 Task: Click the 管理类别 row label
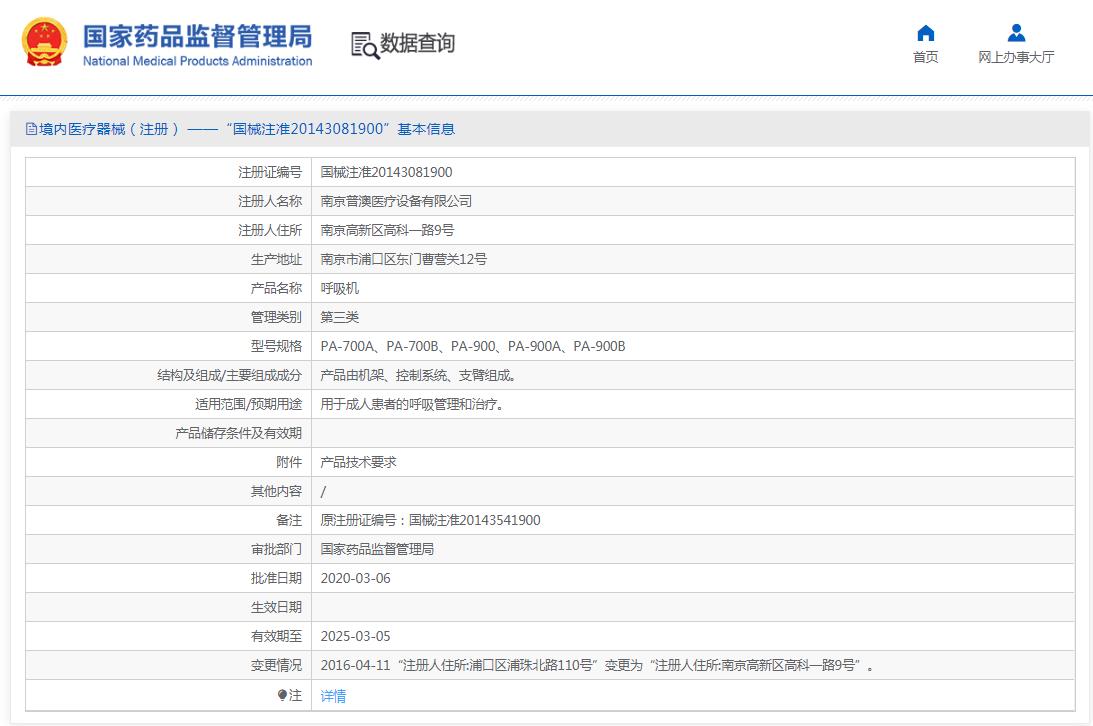pos(276,317)
